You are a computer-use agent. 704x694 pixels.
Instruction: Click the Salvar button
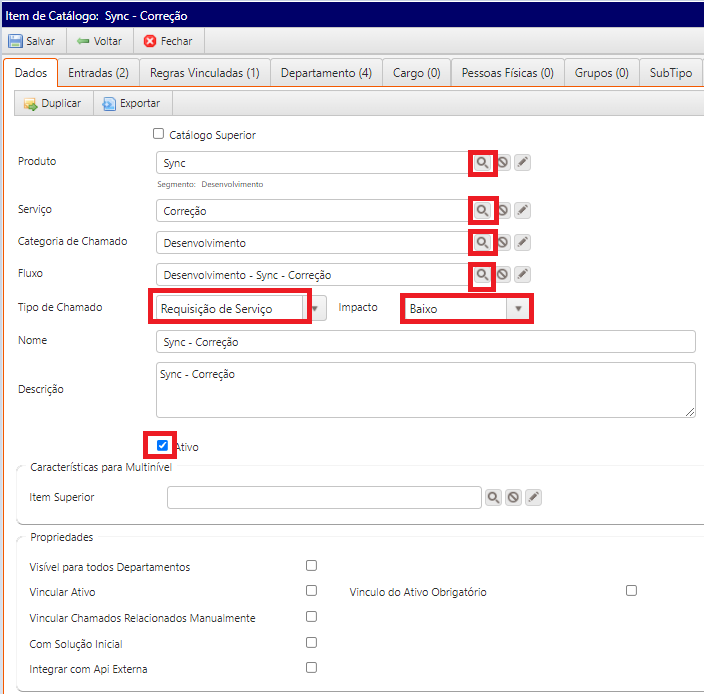(32, 41)
